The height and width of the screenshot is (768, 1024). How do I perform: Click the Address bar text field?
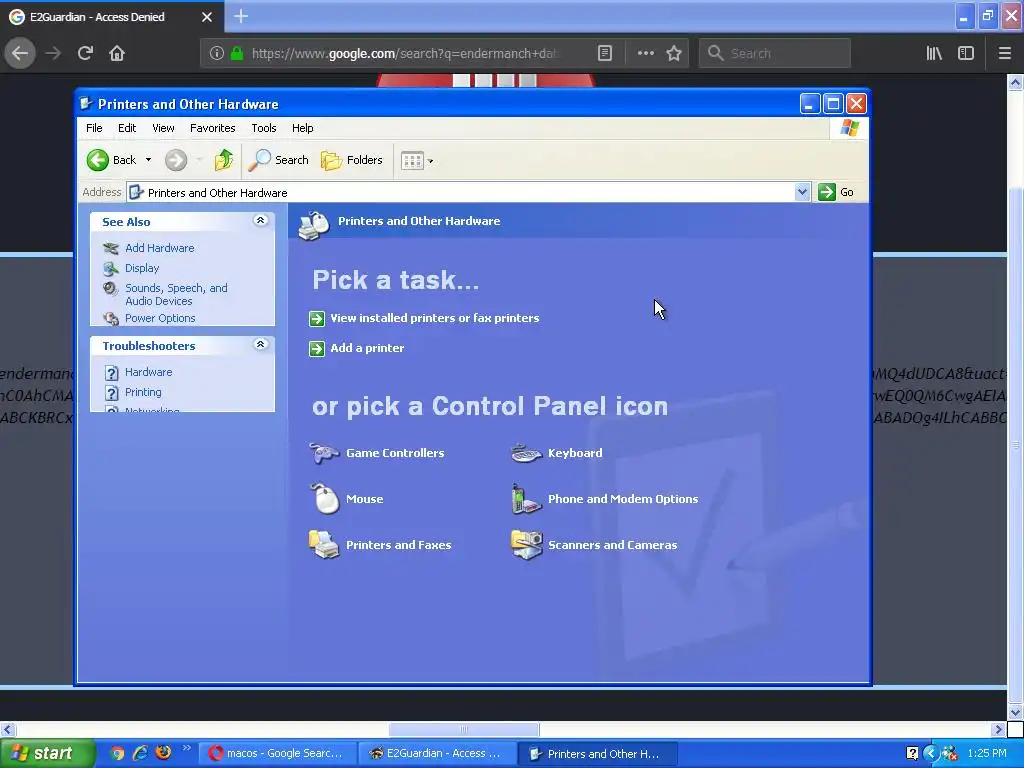pos(460,193)
